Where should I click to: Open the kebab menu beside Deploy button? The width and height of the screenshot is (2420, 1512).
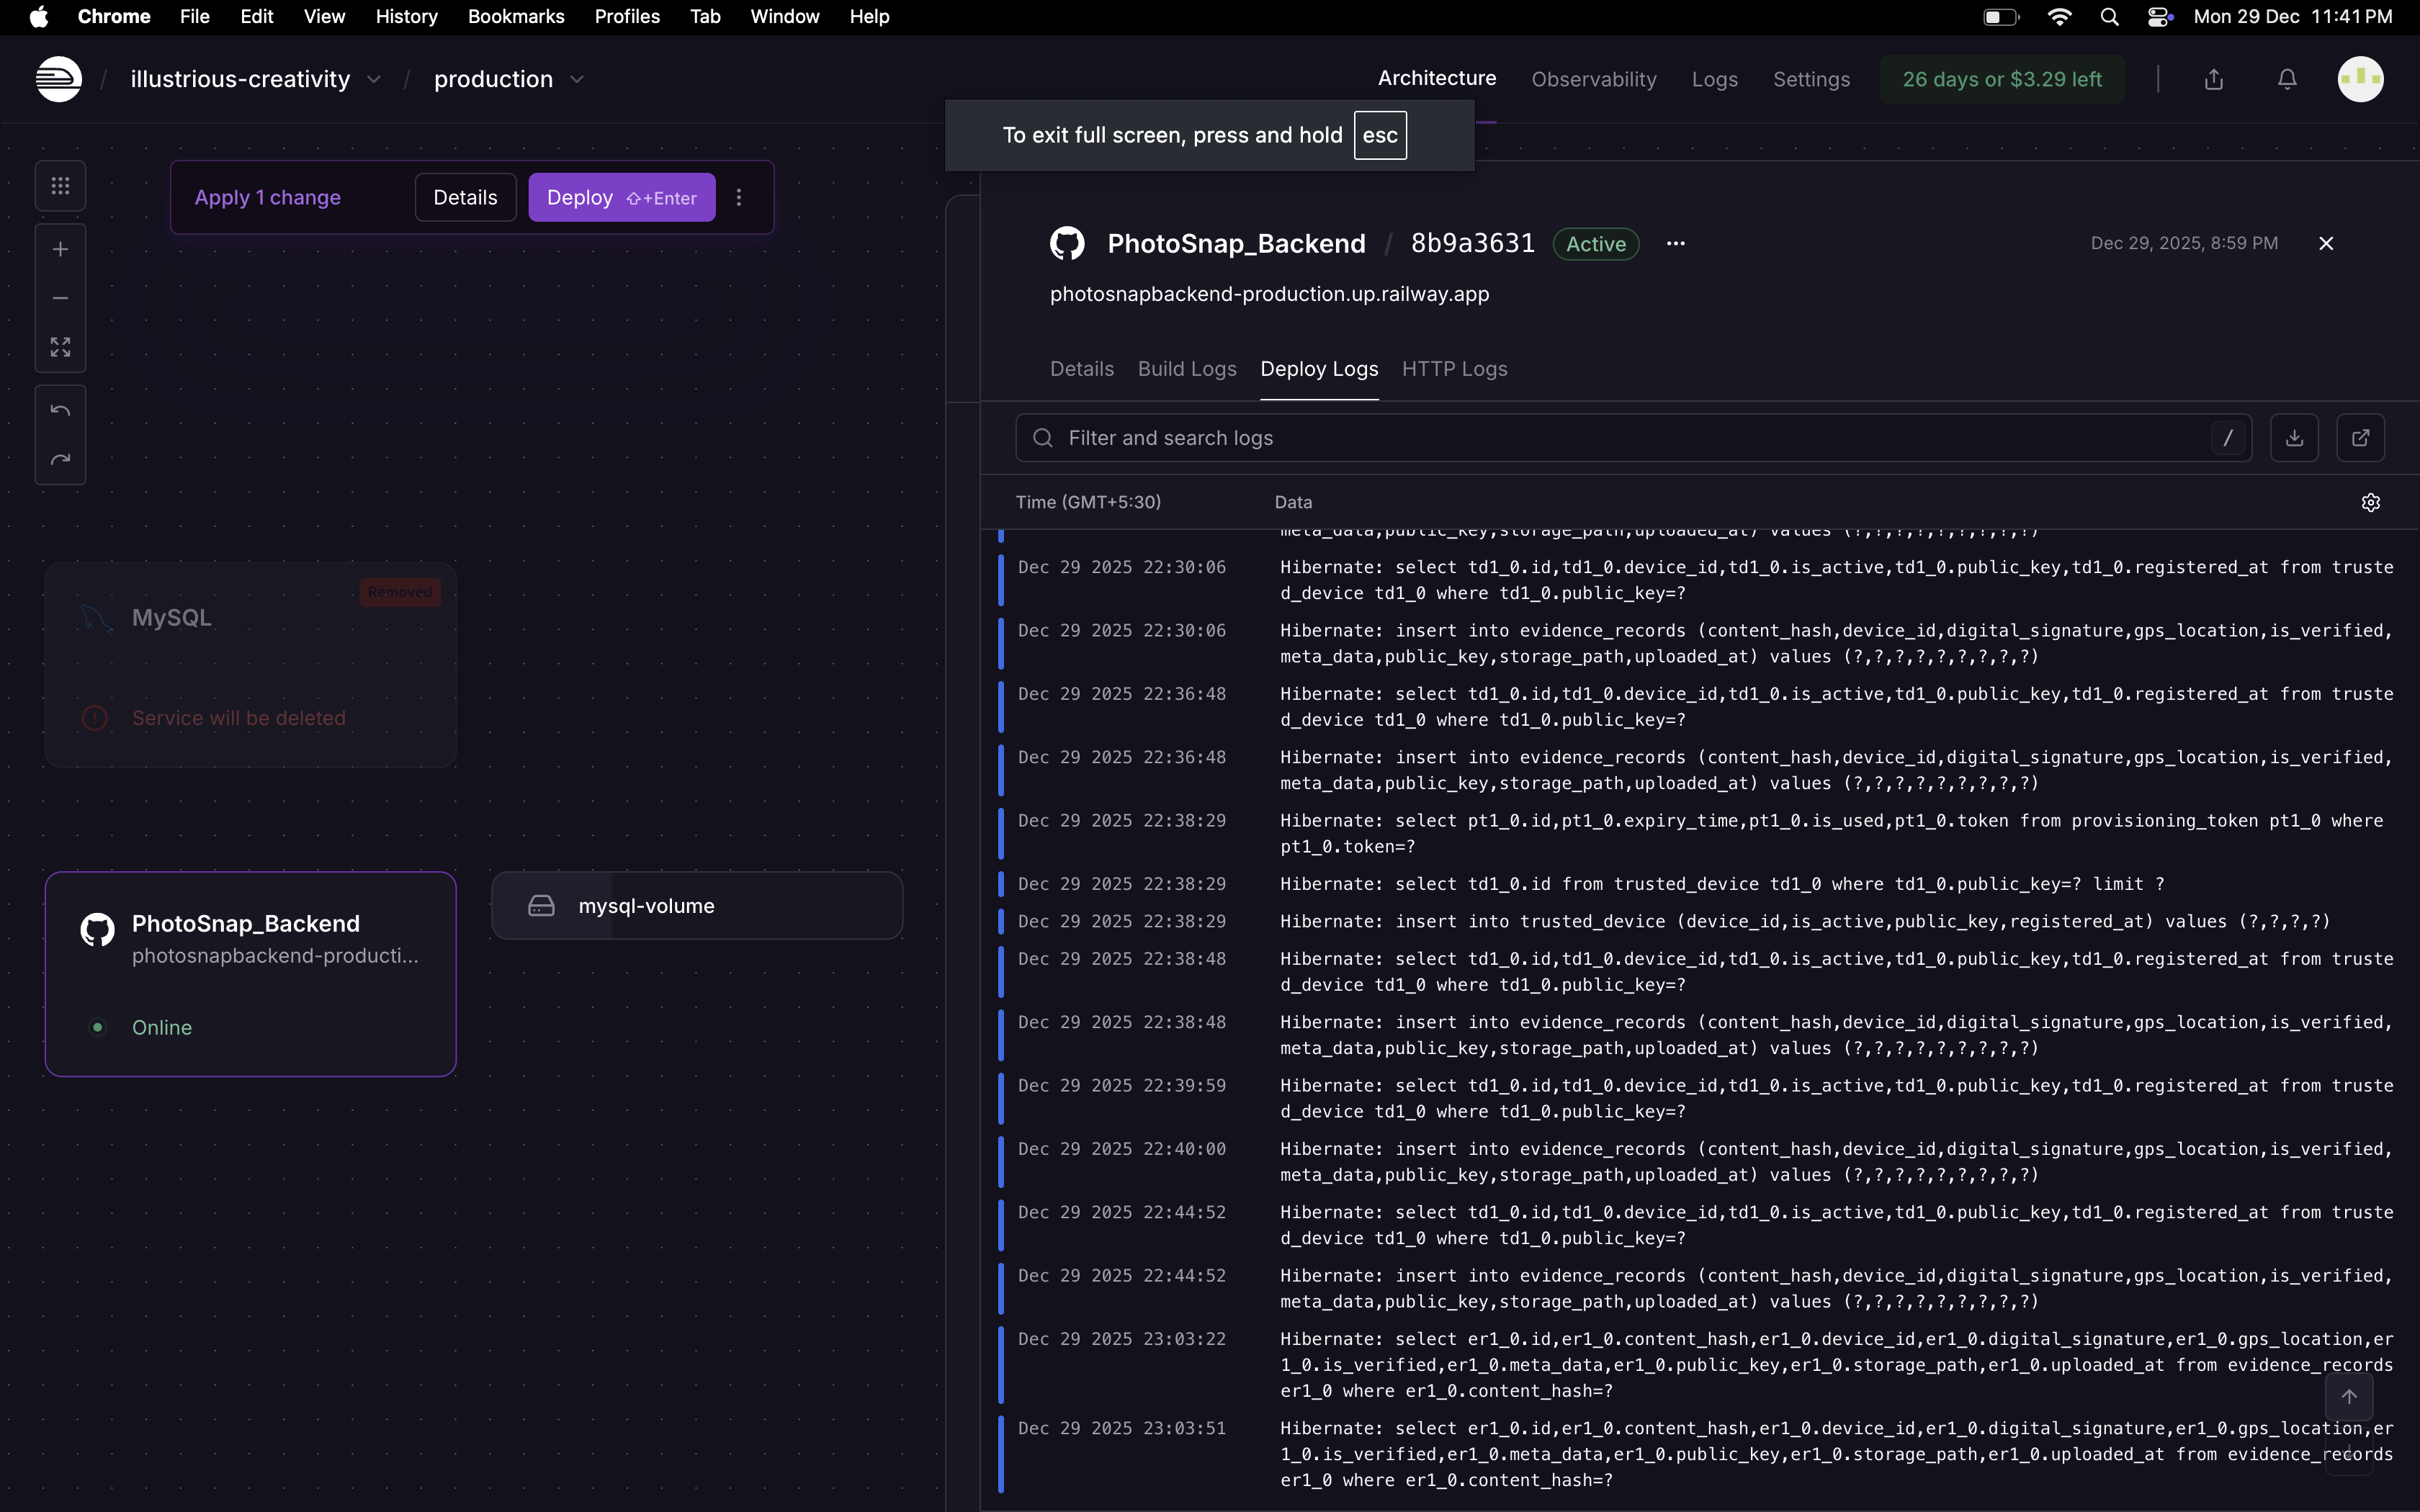[x=739, y=198]
